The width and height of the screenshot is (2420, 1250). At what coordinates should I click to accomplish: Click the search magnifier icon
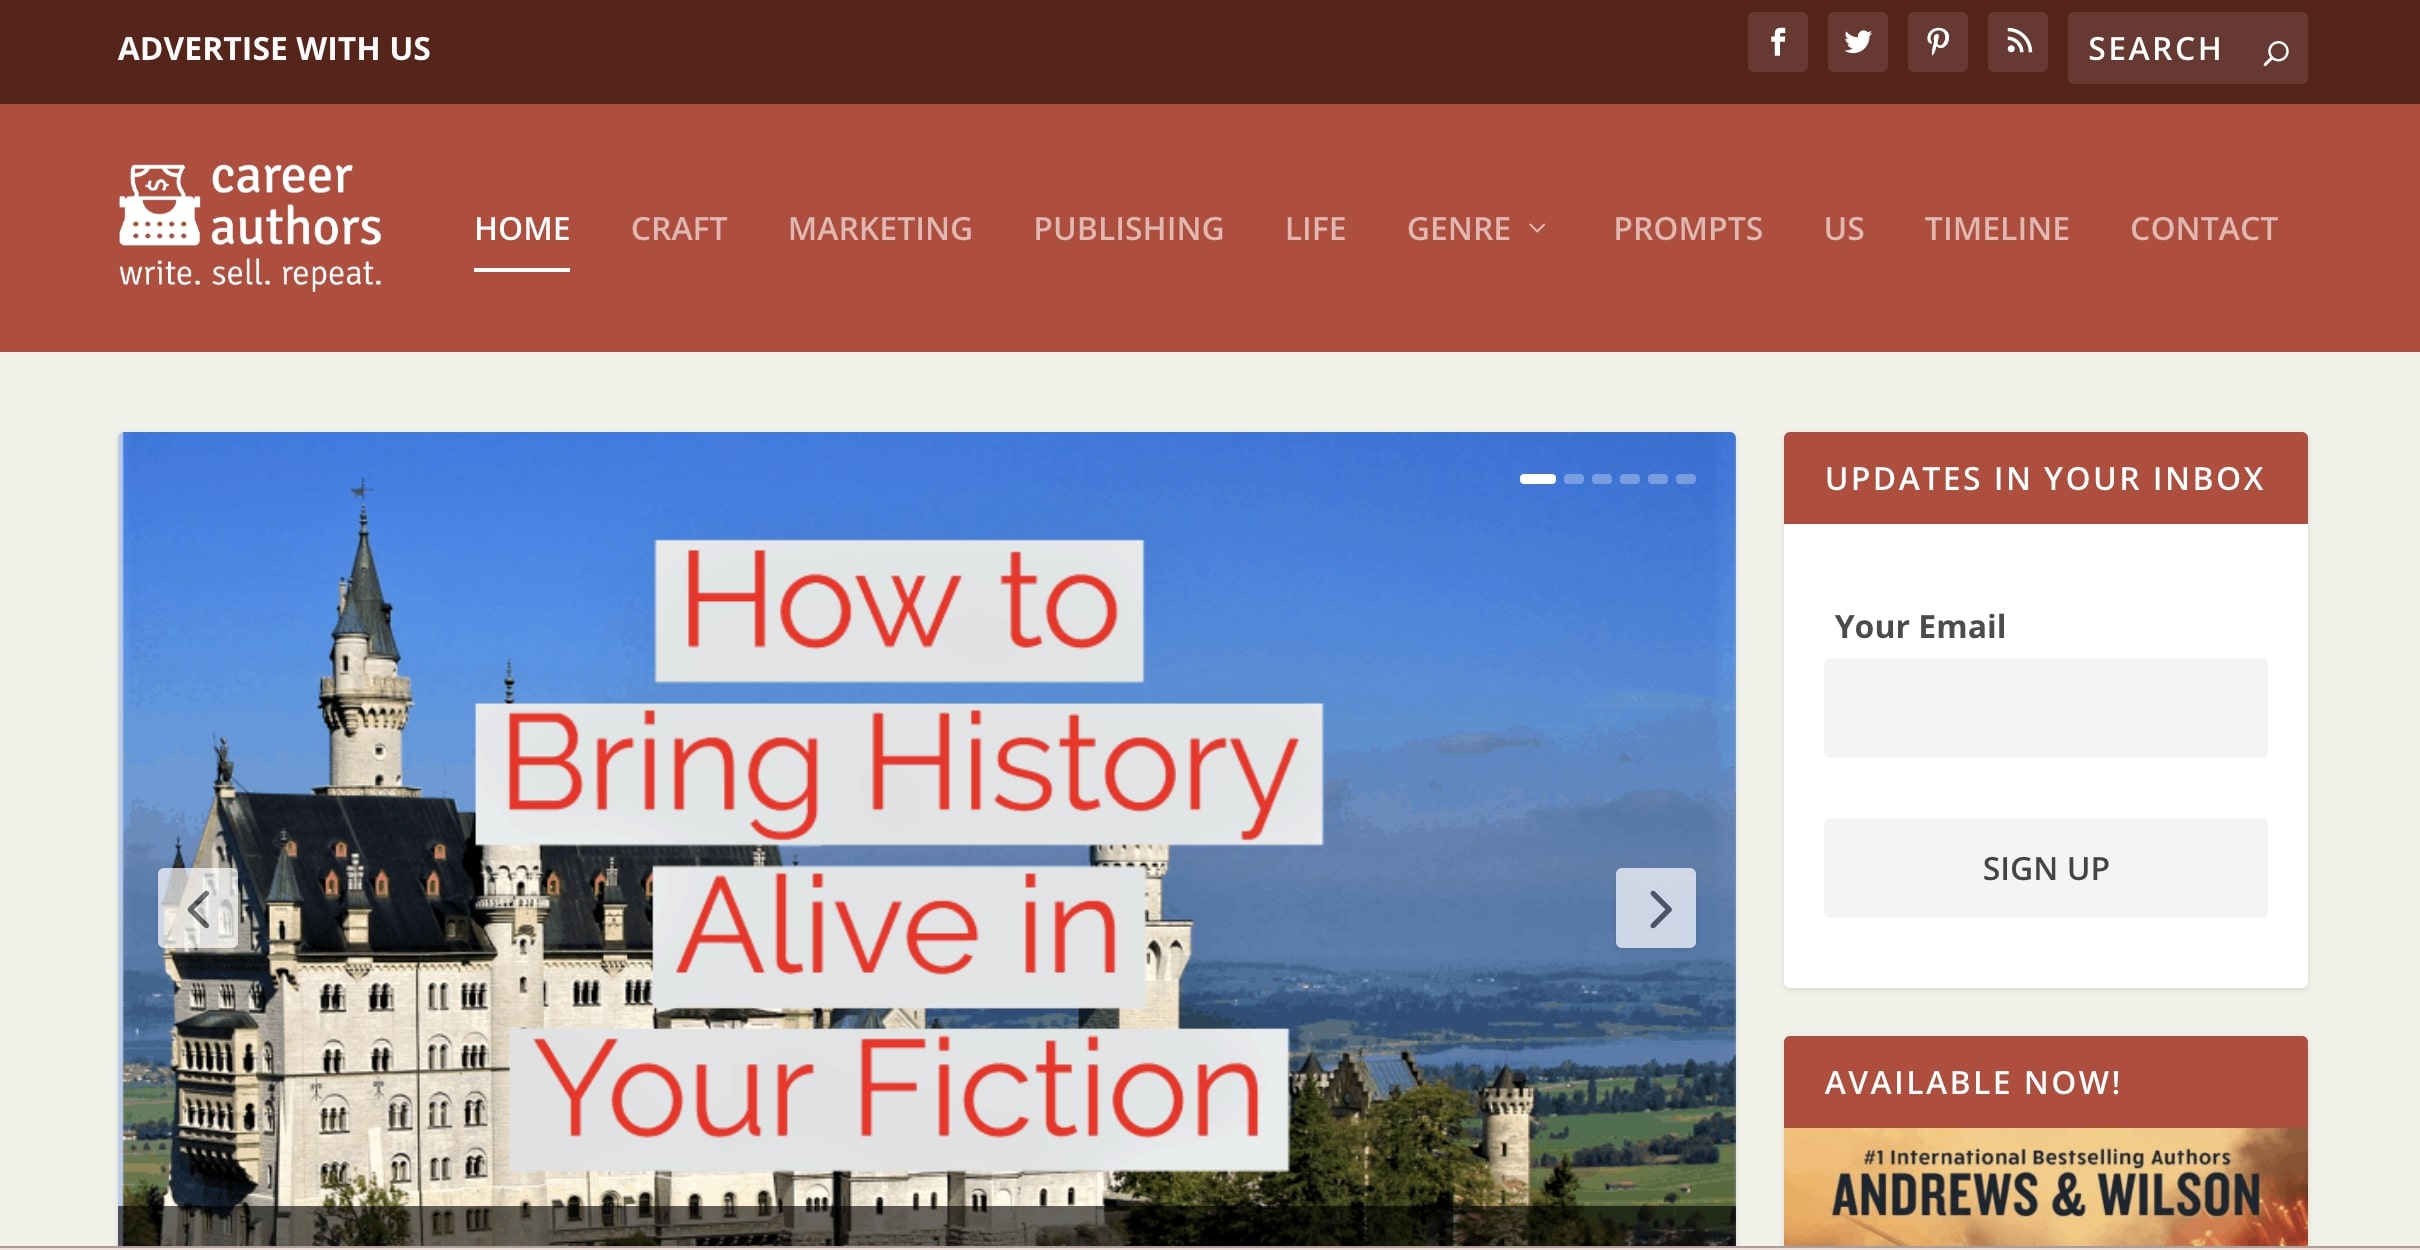2276,50
